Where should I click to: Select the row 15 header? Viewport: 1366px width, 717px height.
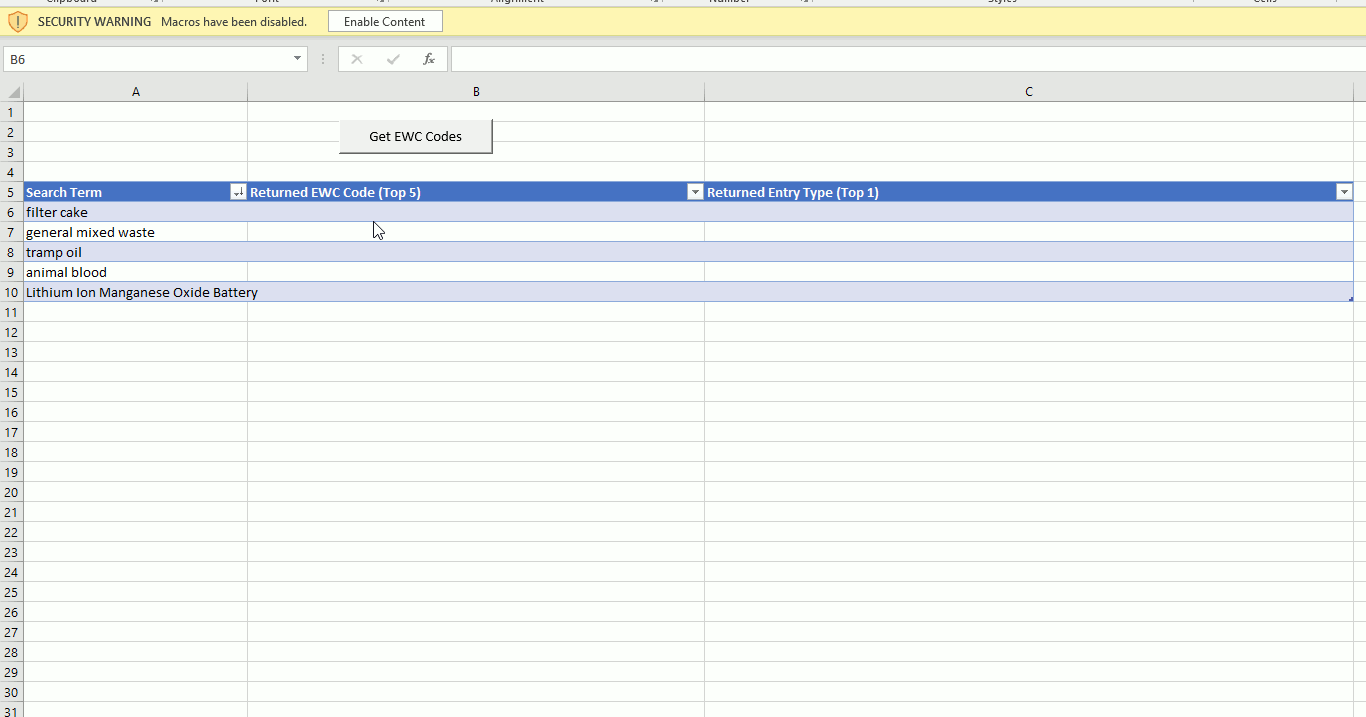pos(12,392)
